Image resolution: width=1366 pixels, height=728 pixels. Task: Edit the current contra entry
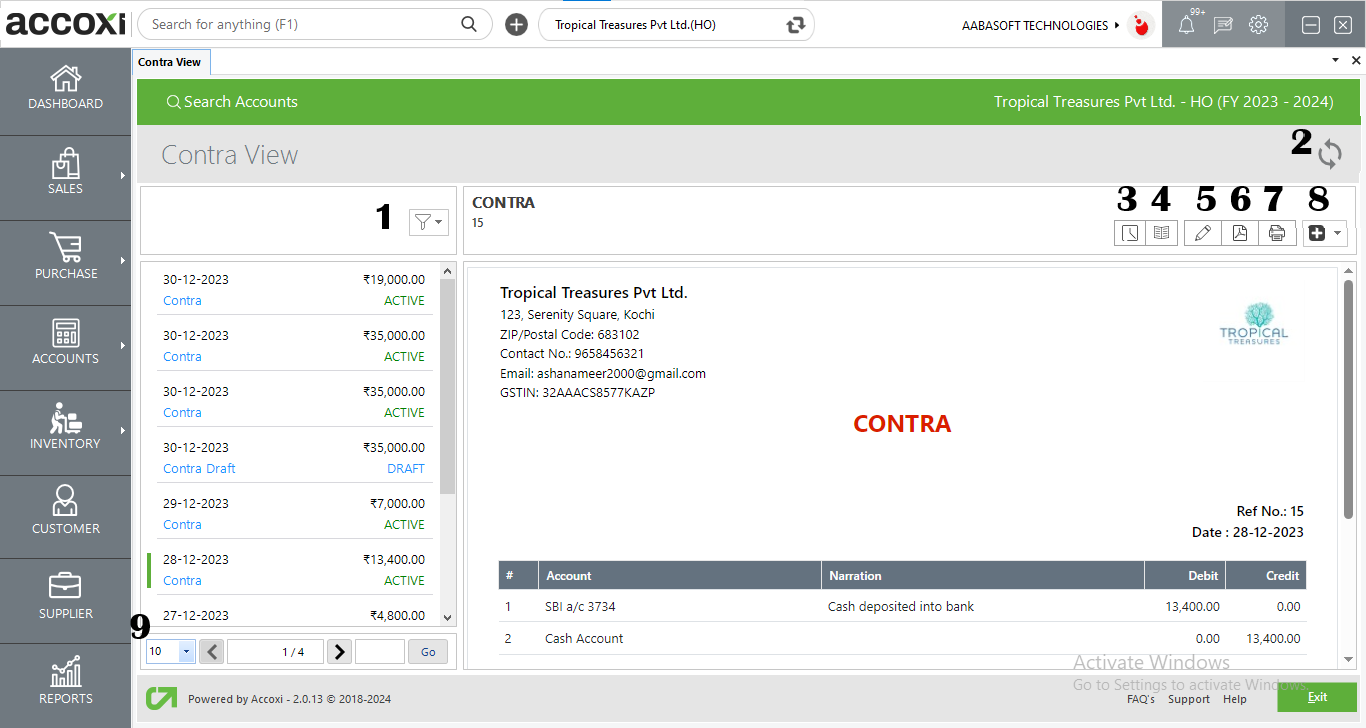1202,232
